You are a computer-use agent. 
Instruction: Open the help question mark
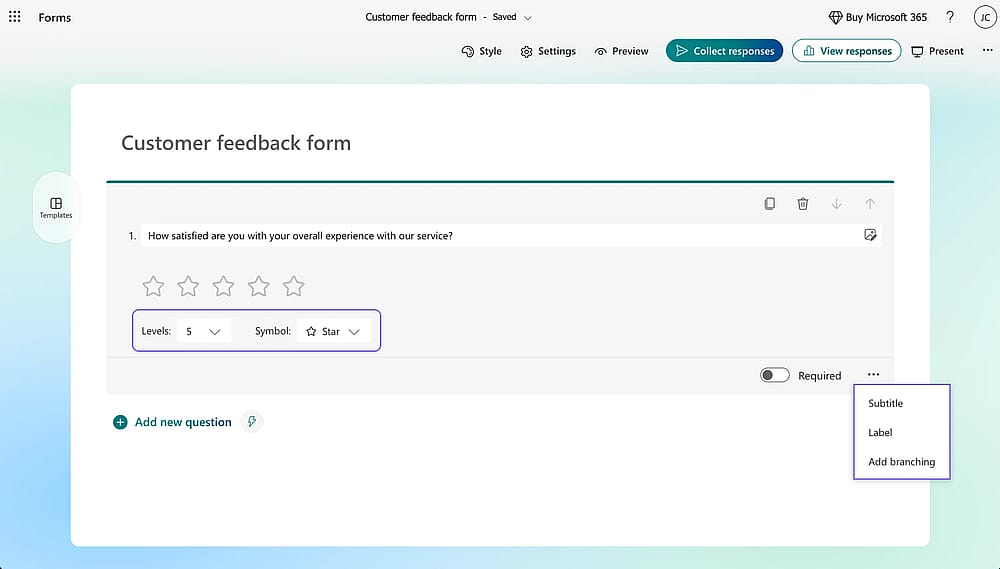pyautogui.click(x=950, y=17)
